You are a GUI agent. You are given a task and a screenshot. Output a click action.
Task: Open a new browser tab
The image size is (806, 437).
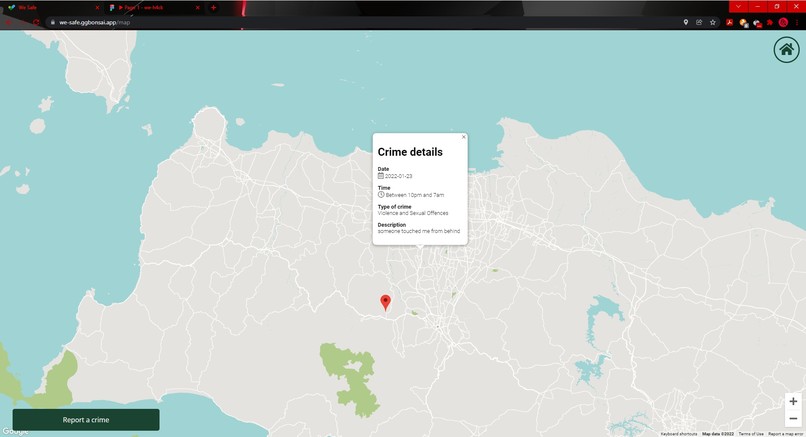[x=213, y=8]
